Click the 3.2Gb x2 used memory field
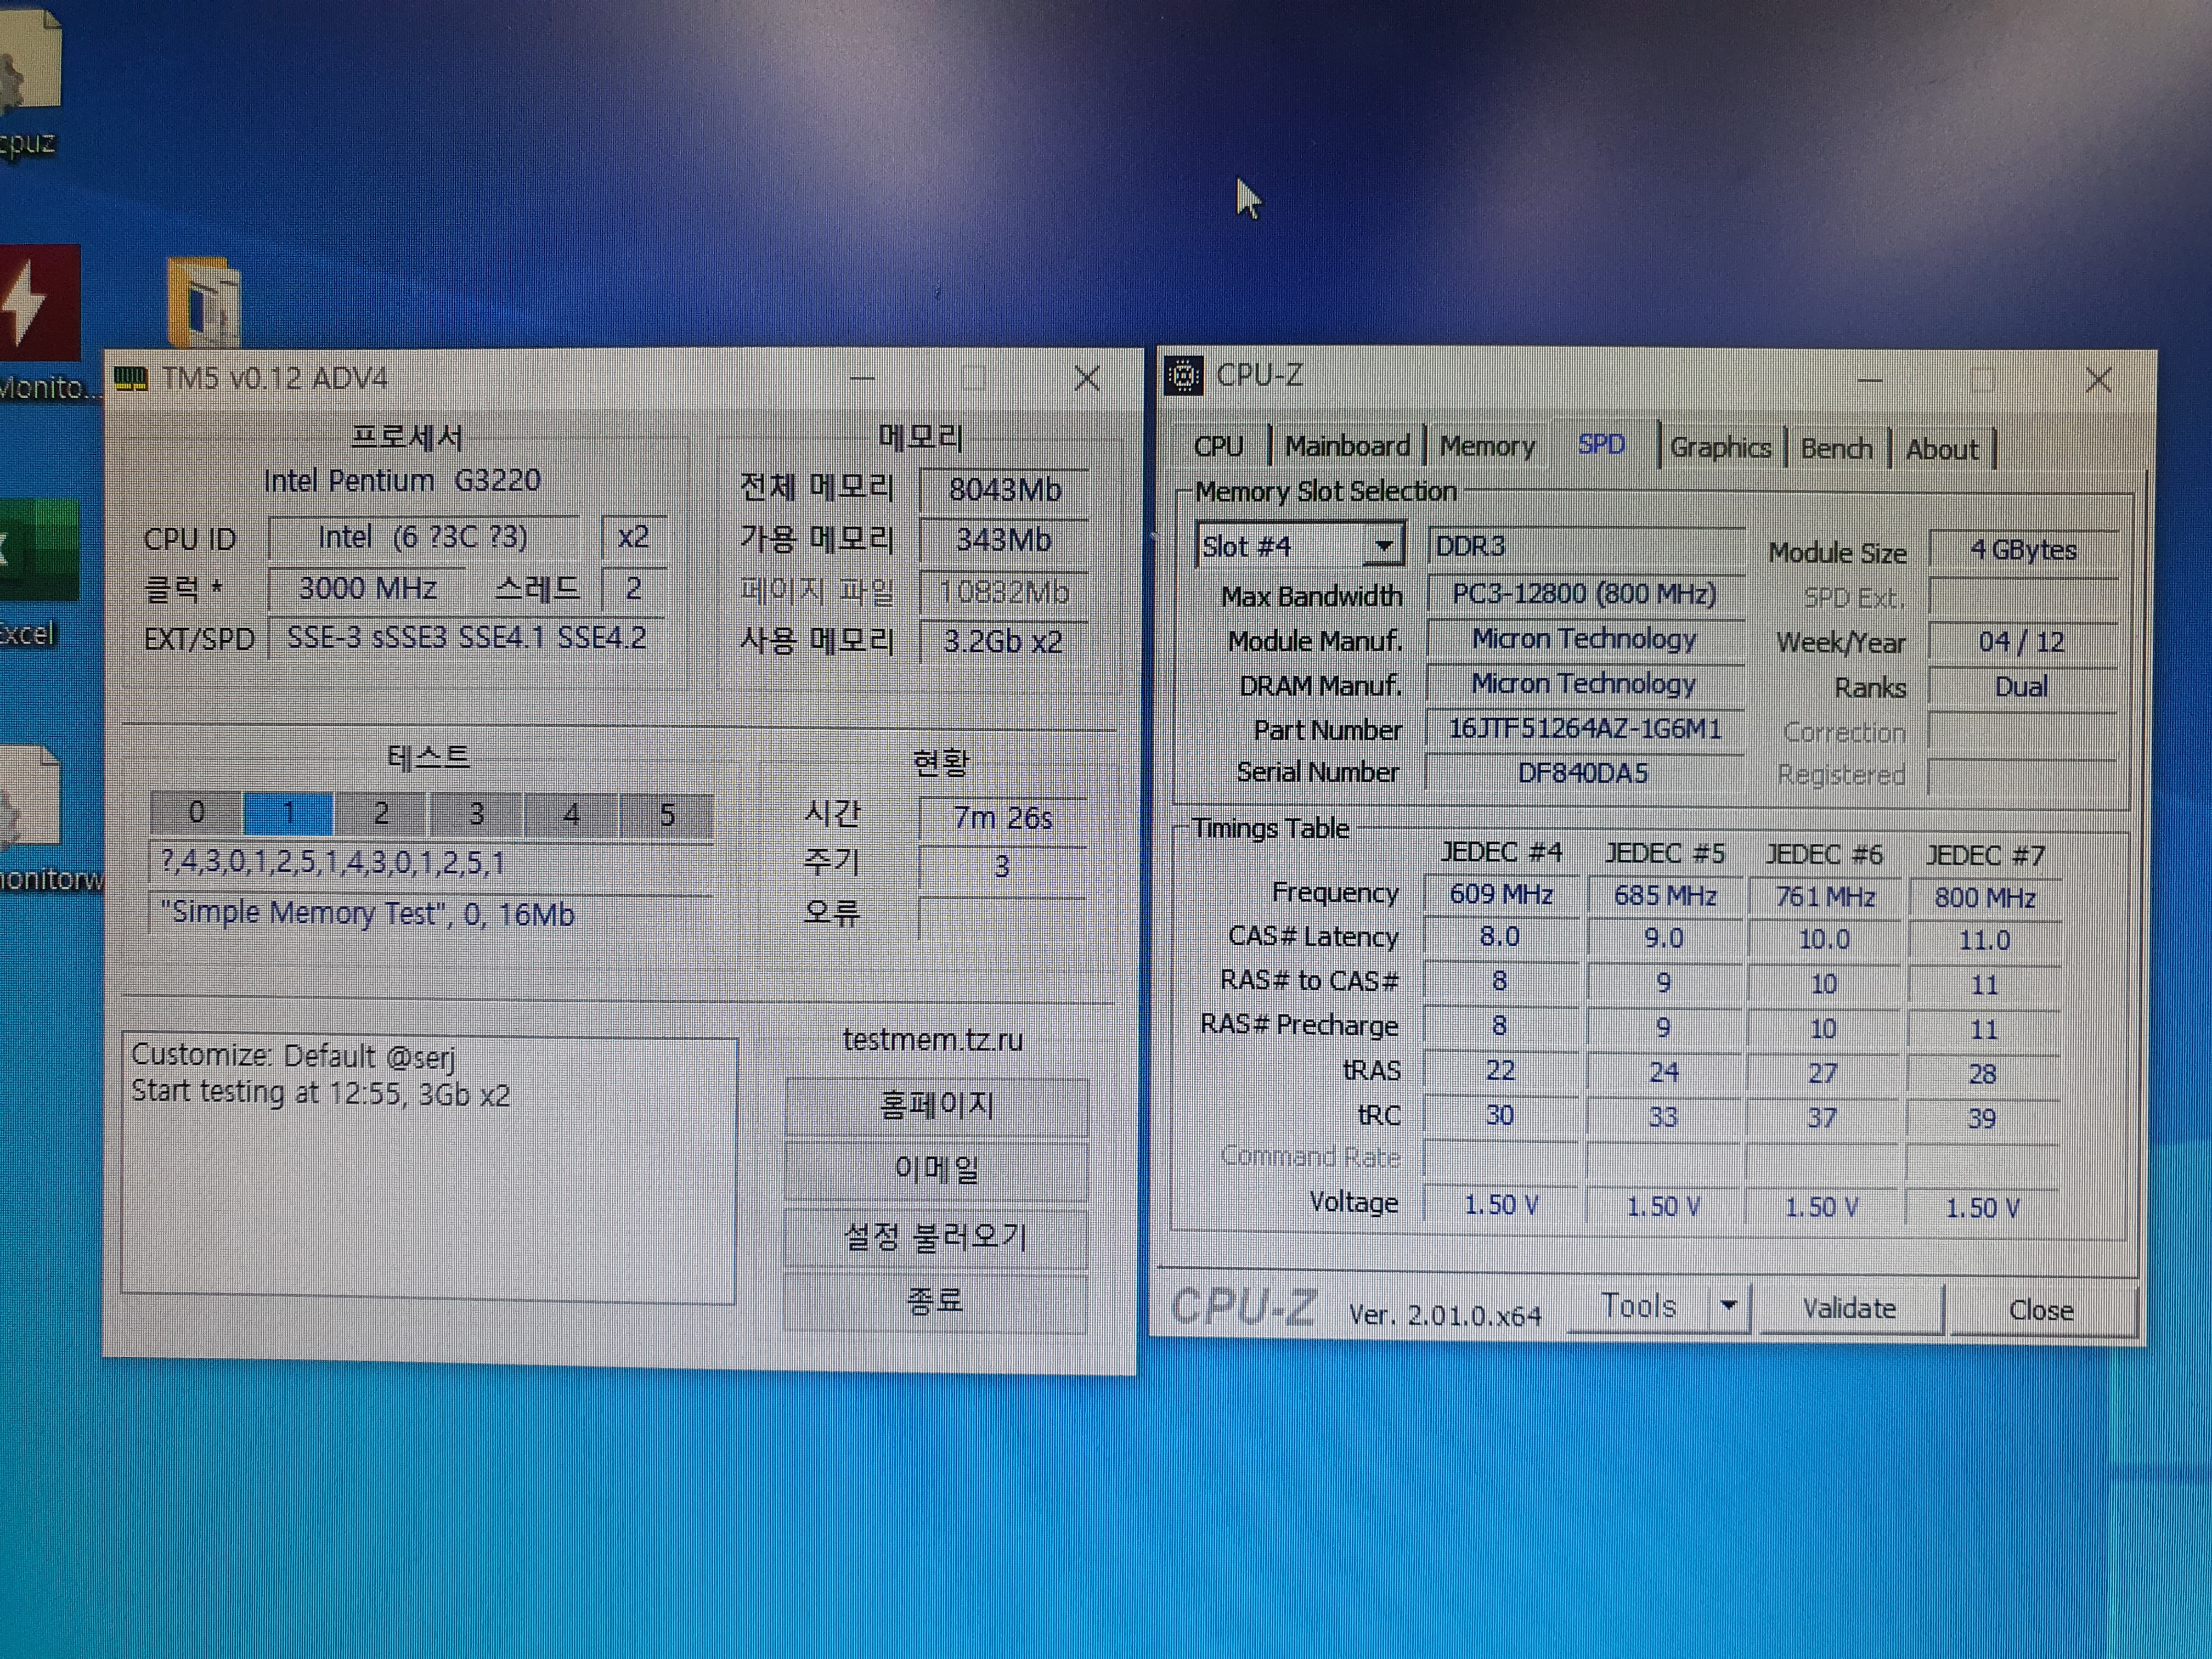This screenshot has height=1659, width=2212. coord(1004,642)
